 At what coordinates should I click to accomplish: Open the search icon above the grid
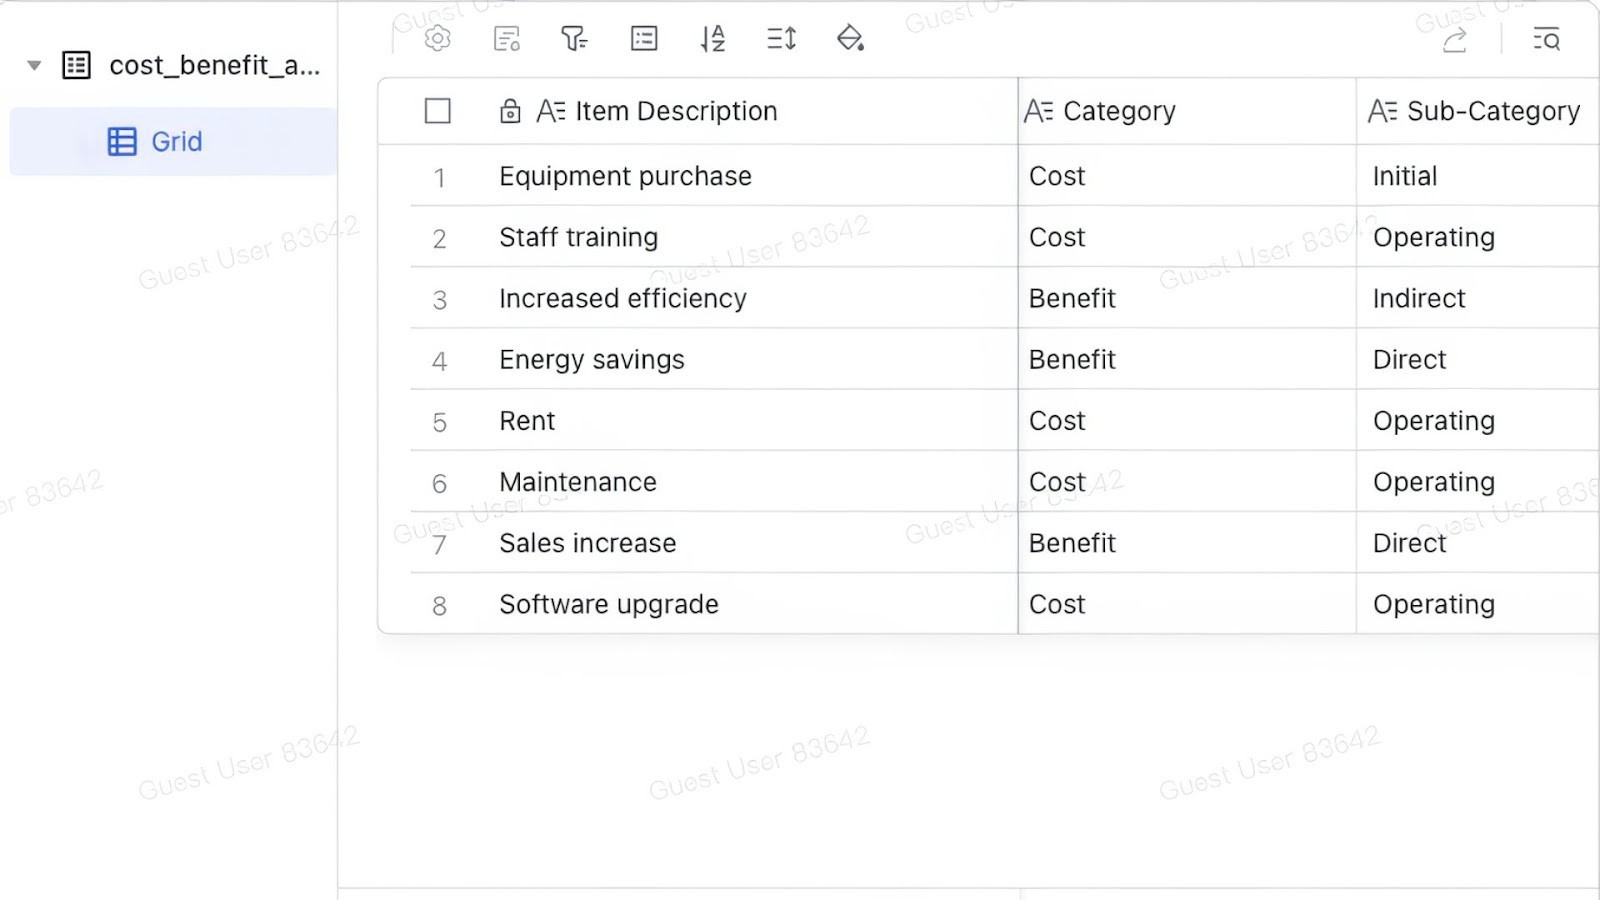click(x=1546, y=40)
